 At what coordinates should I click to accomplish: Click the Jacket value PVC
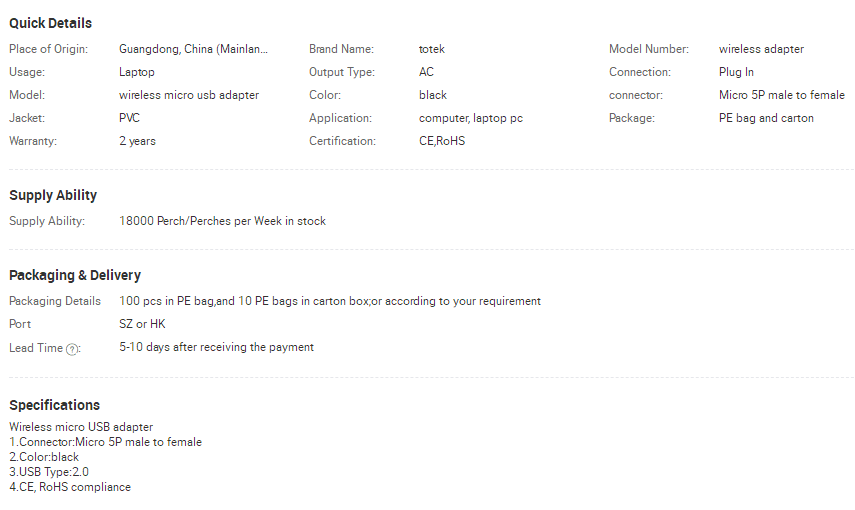129,118
